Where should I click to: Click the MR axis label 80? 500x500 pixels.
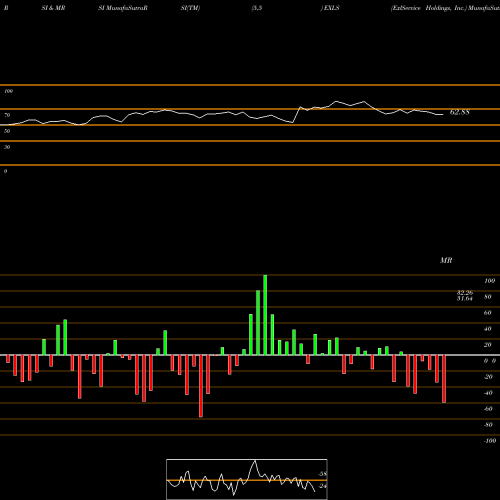pyautogui.click(x=487, y=297)
